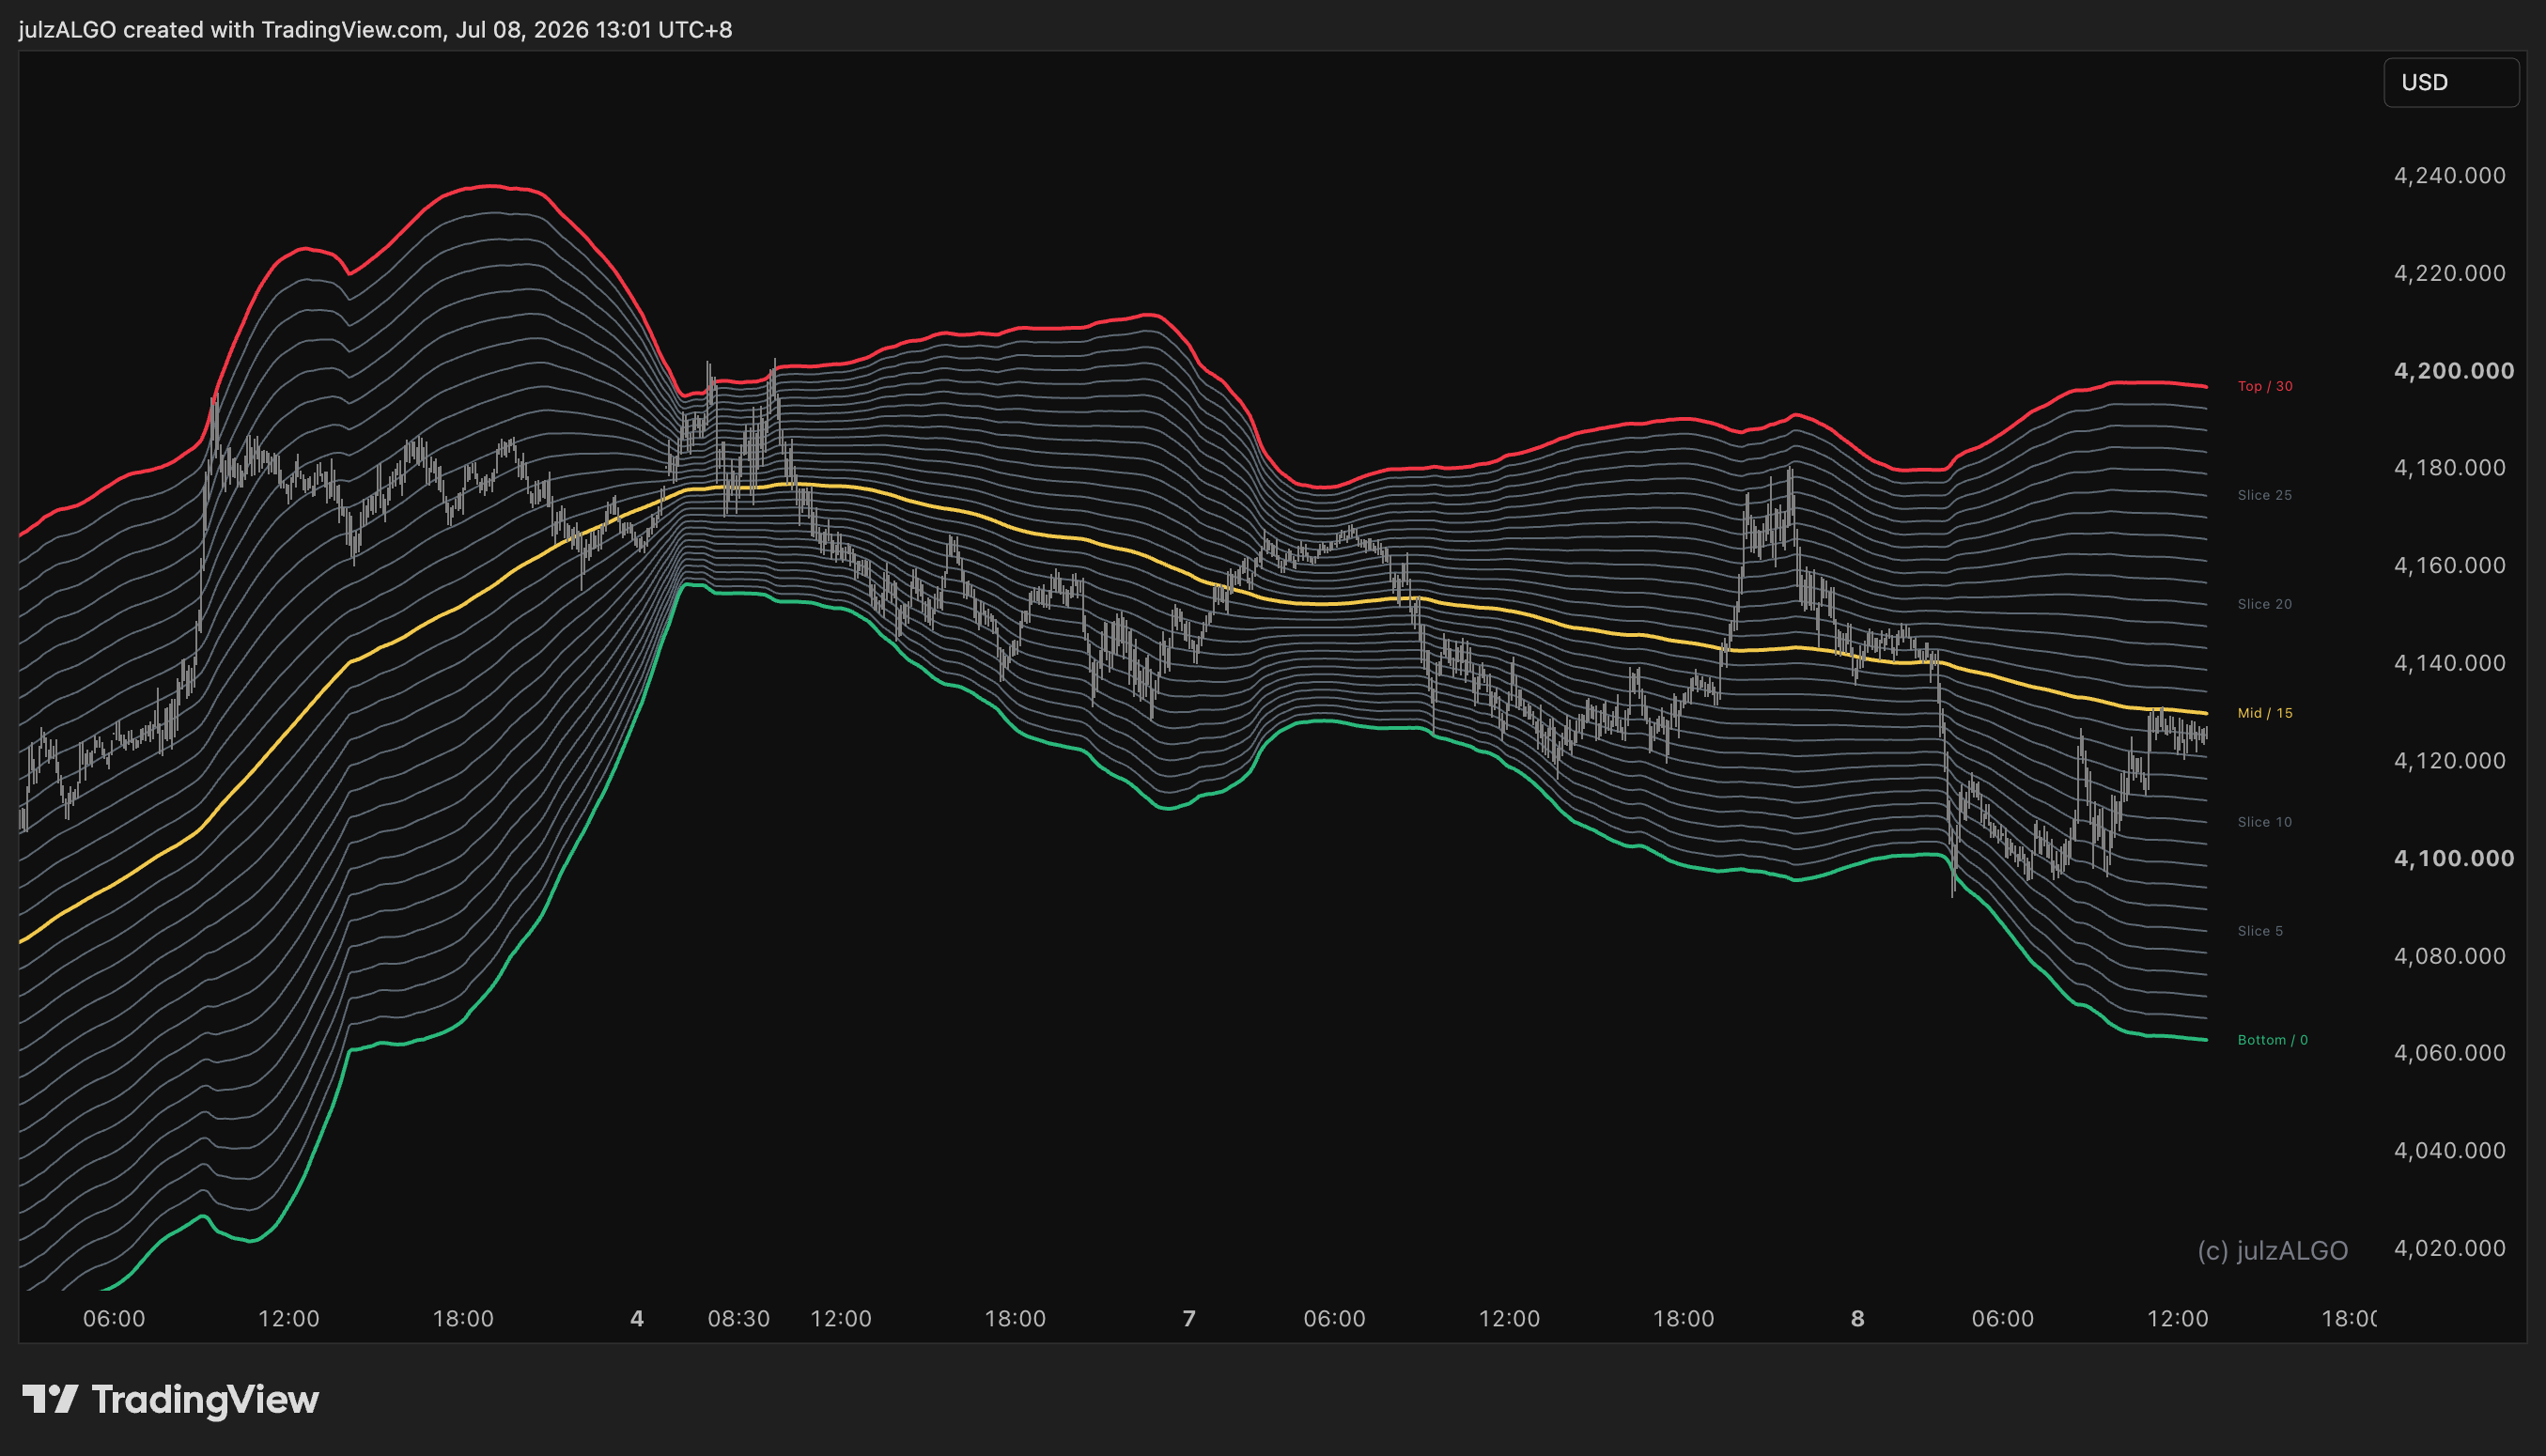Open the USD currency selector
Screen dimensions: 2546x1456
pyautogui.click(x=2450, y=82)
